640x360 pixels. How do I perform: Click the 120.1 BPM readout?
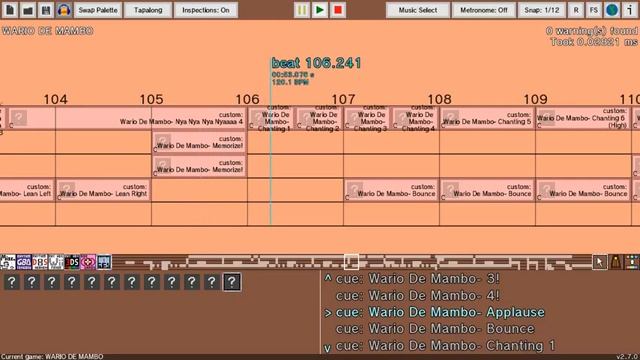click(290, 82)
